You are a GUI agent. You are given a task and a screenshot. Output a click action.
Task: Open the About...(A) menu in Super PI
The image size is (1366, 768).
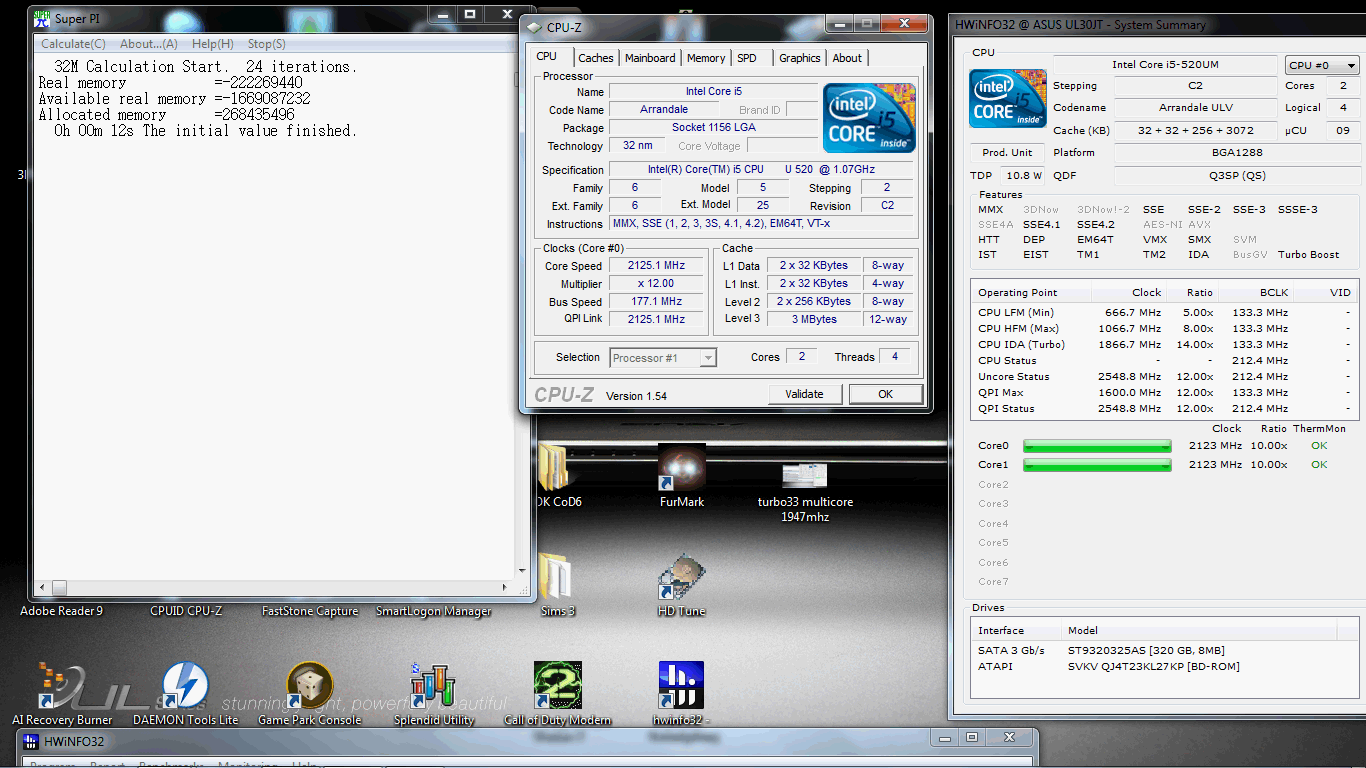(149, 44)
